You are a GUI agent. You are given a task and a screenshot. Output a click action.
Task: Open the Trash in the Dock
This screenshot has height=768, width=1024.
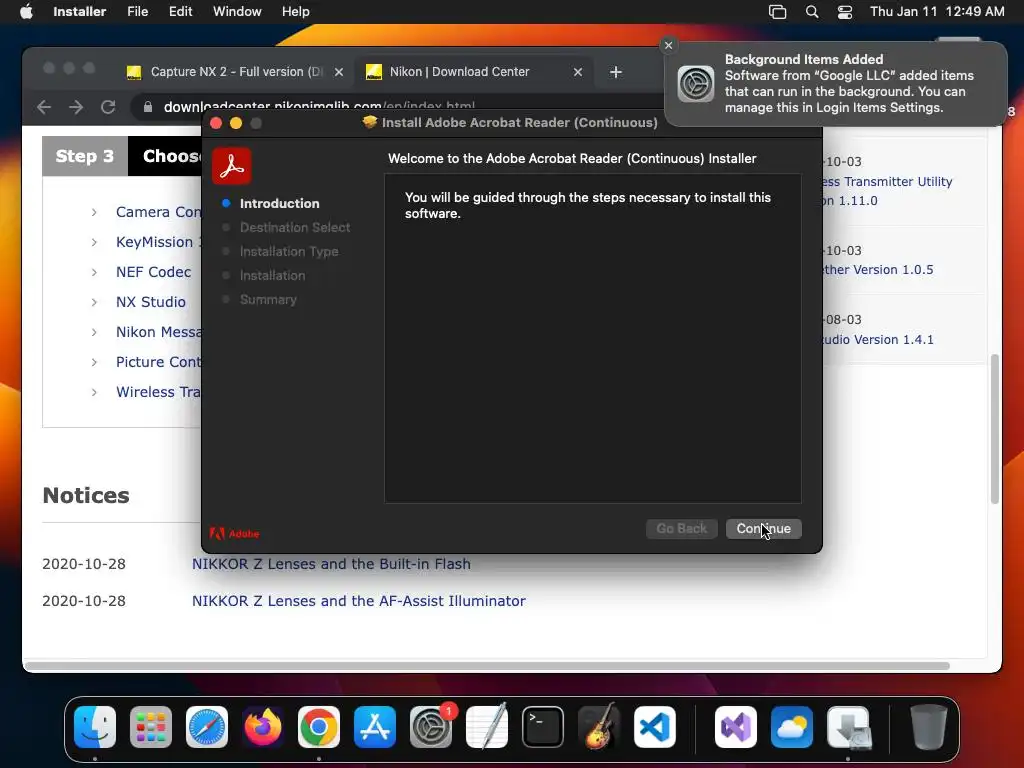(x=928, y=727)
